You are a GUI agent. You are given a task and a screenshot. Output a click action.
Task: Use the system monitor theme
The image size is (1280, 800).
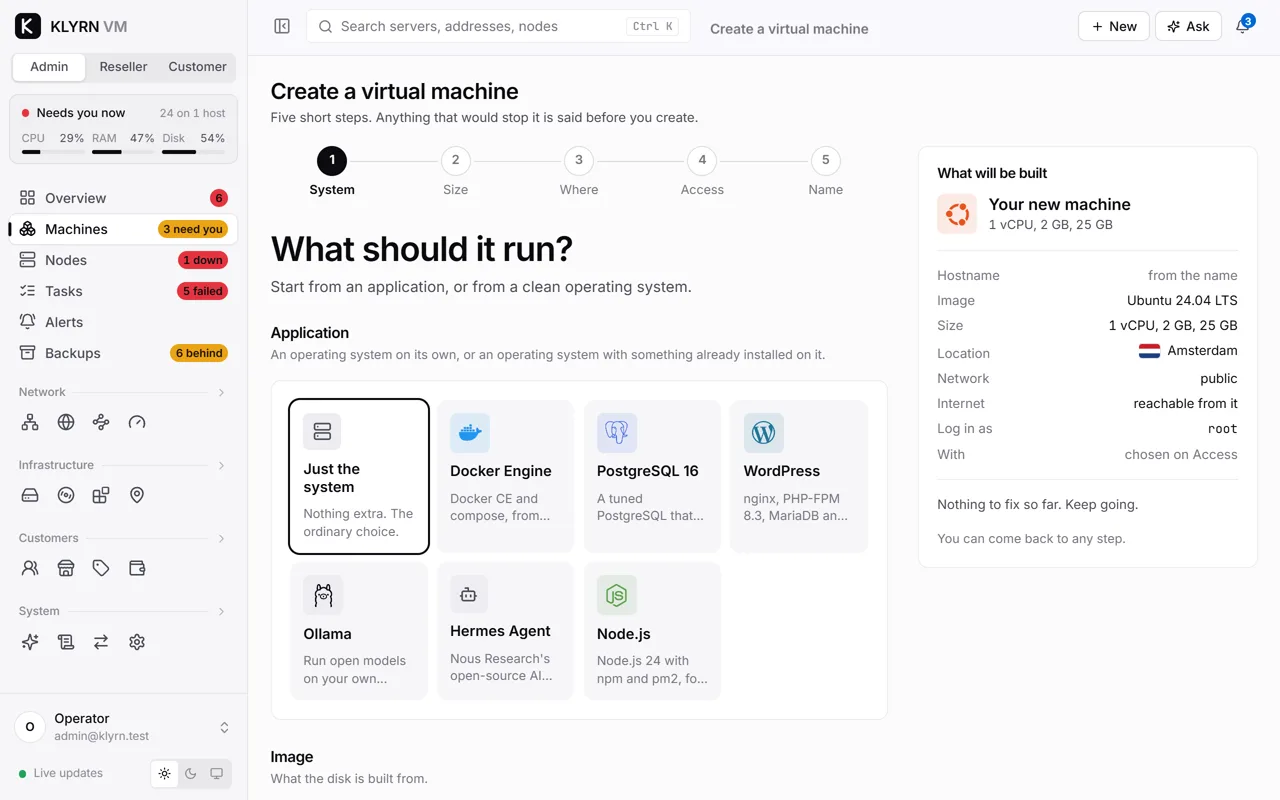click(217, 773)
